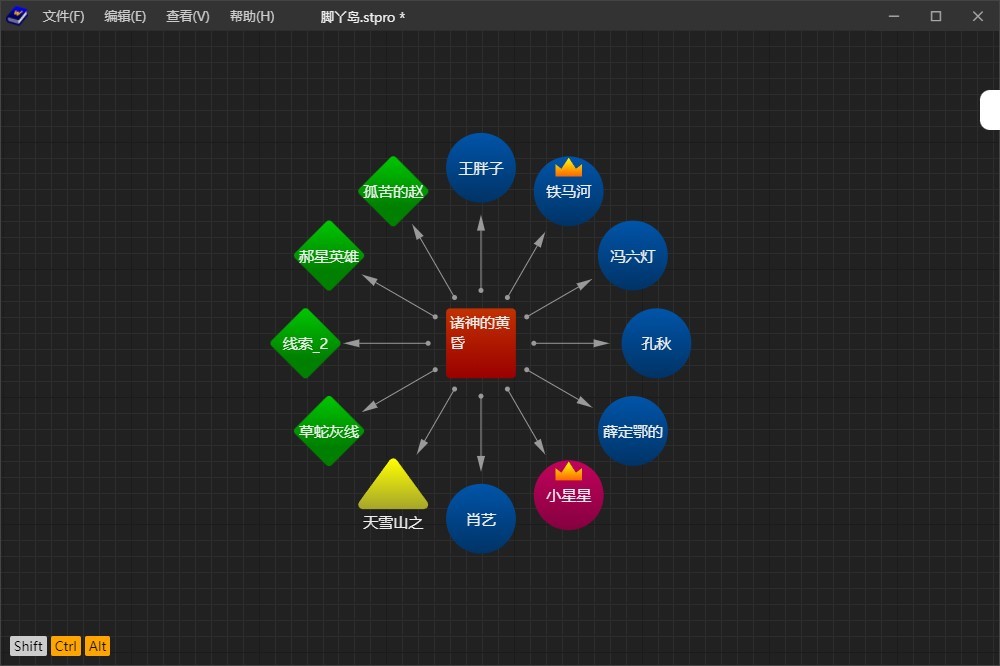Screen dimensions: 1000x666
Task: Toggle the Ctrl modifier key indicator
Action: (66, 646)
